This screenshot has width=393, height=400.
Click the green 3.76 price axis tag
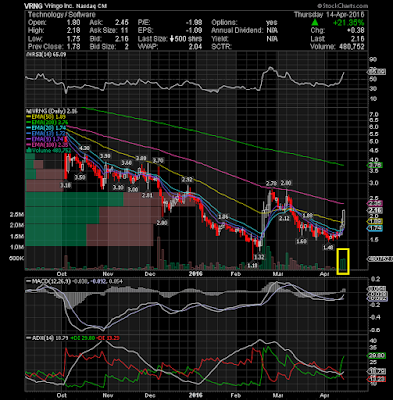[x=375, y=165]
